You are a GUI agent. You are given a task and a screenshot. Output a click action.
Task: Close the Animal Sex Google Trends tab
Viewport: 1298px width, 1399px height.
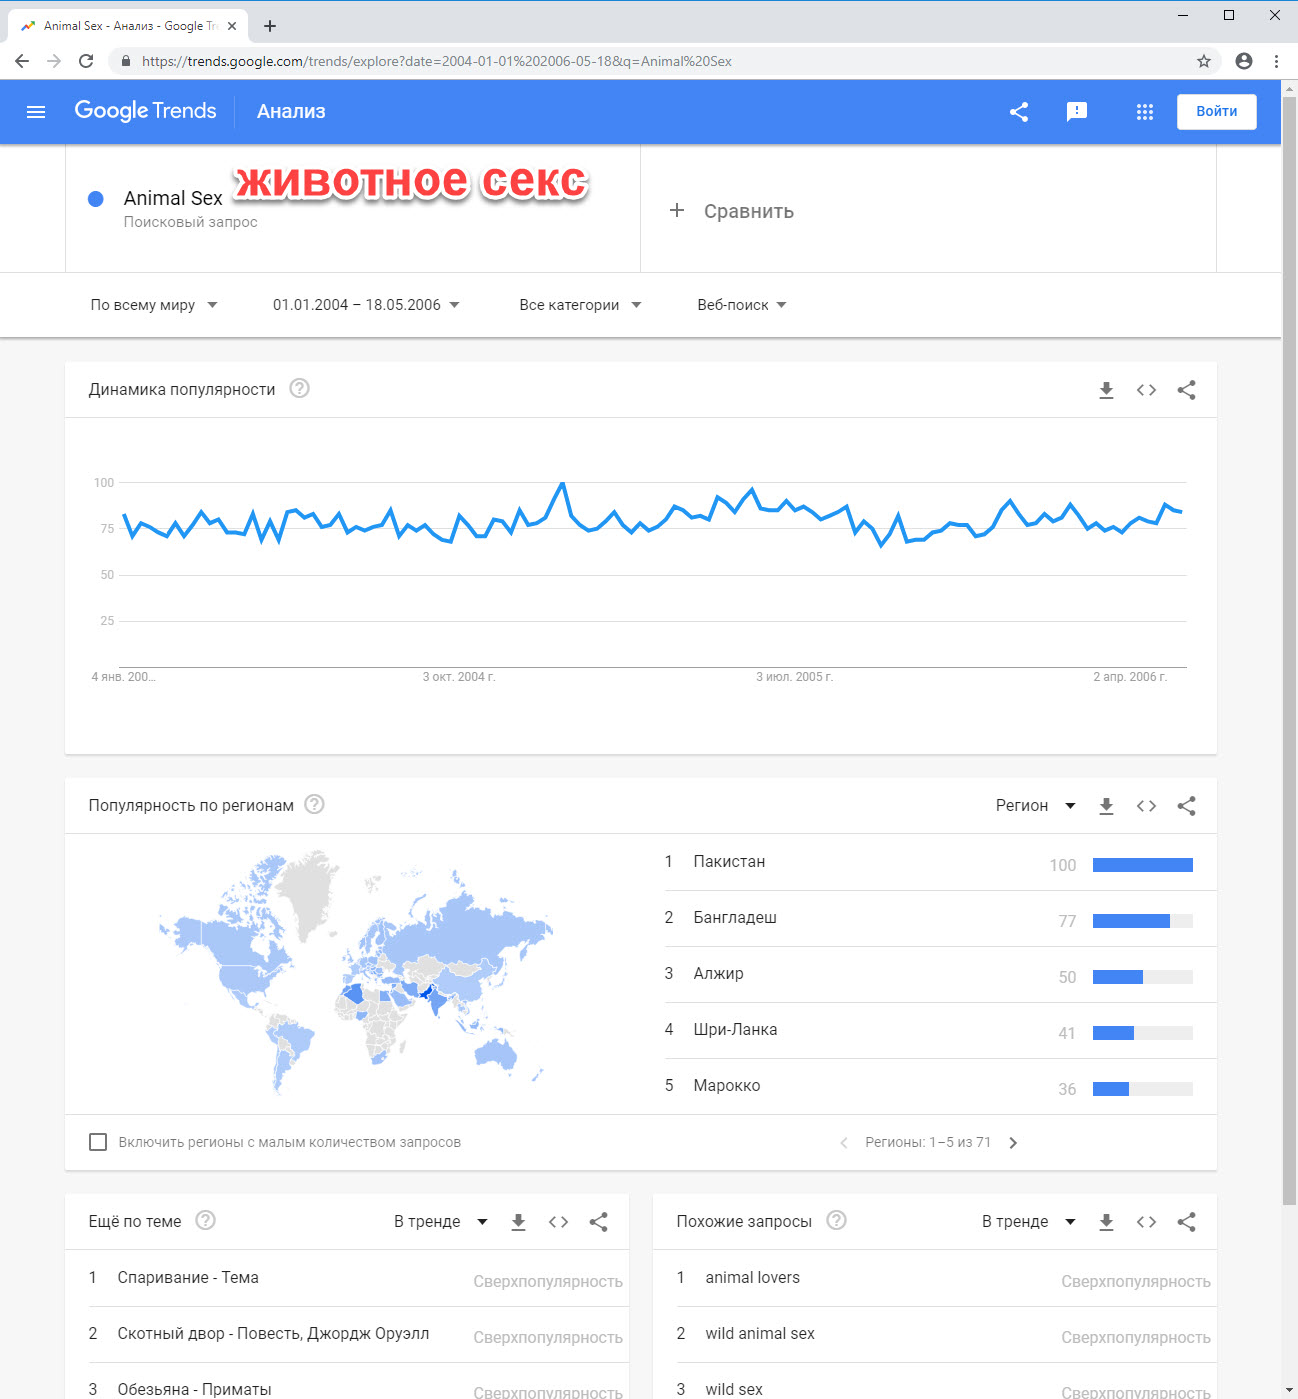click(x=232, y=26)
